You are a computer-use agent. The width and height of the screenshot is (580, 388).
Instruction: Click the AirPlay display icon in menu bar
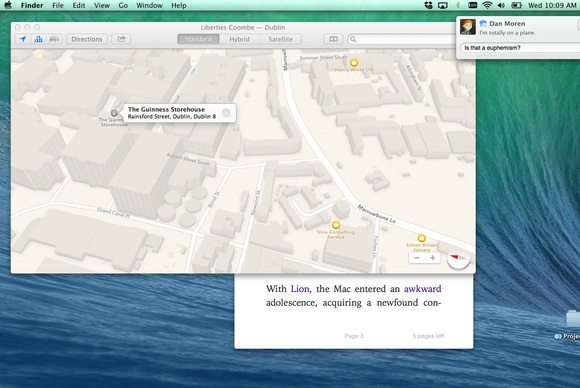pos(443,5)
